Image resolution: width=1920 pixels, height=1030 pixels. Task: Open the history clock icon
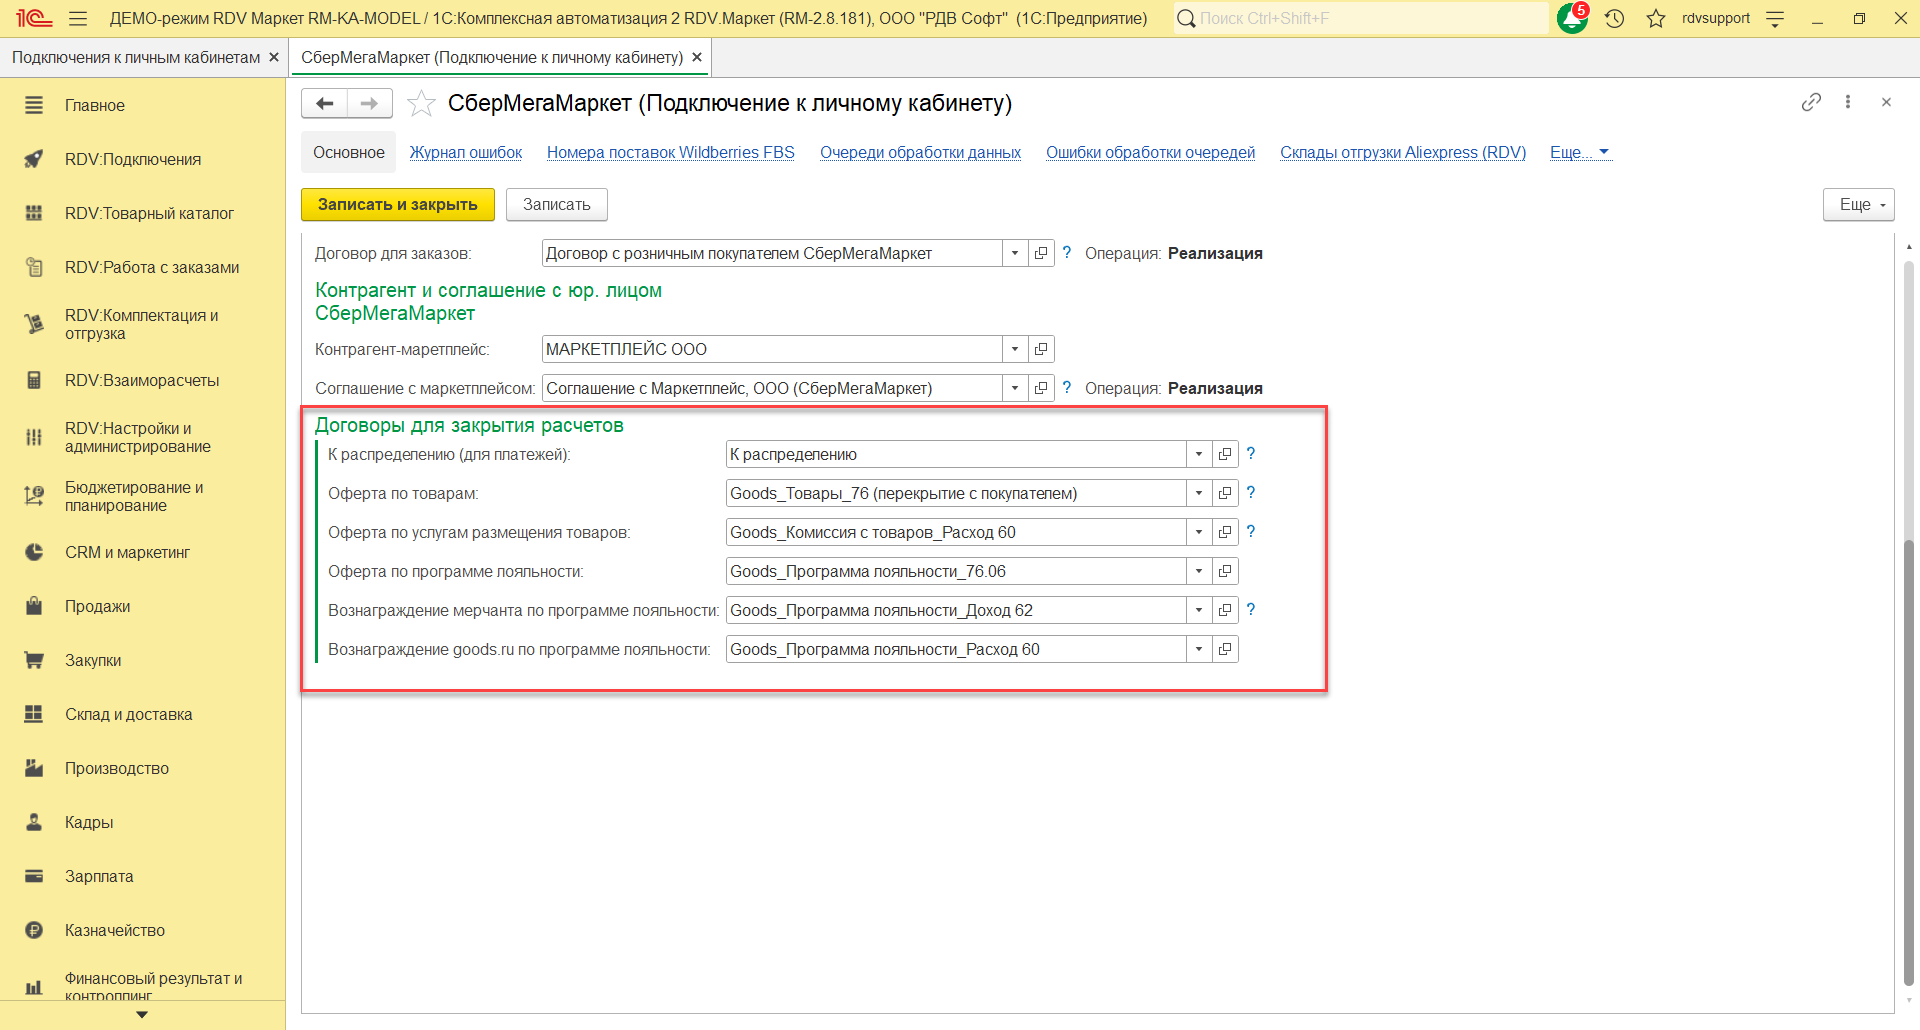pos(1614,19)
